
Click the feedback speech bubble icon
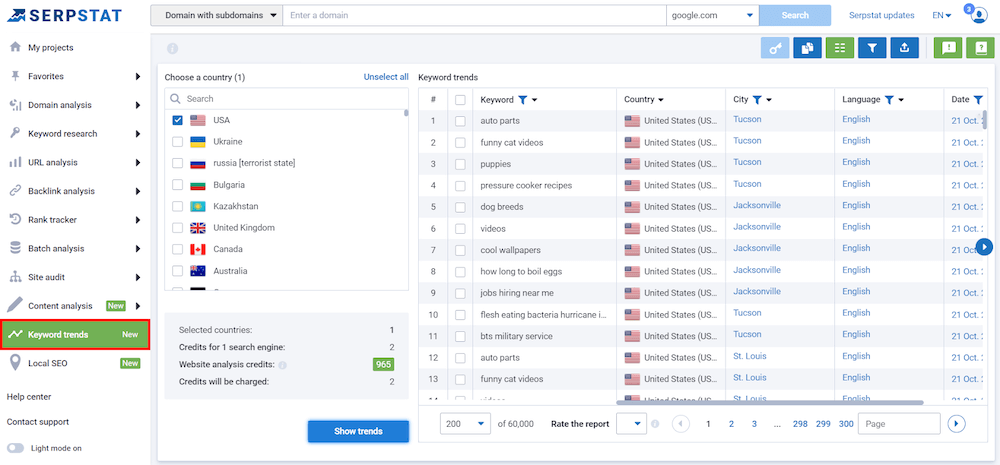(948, 47)
